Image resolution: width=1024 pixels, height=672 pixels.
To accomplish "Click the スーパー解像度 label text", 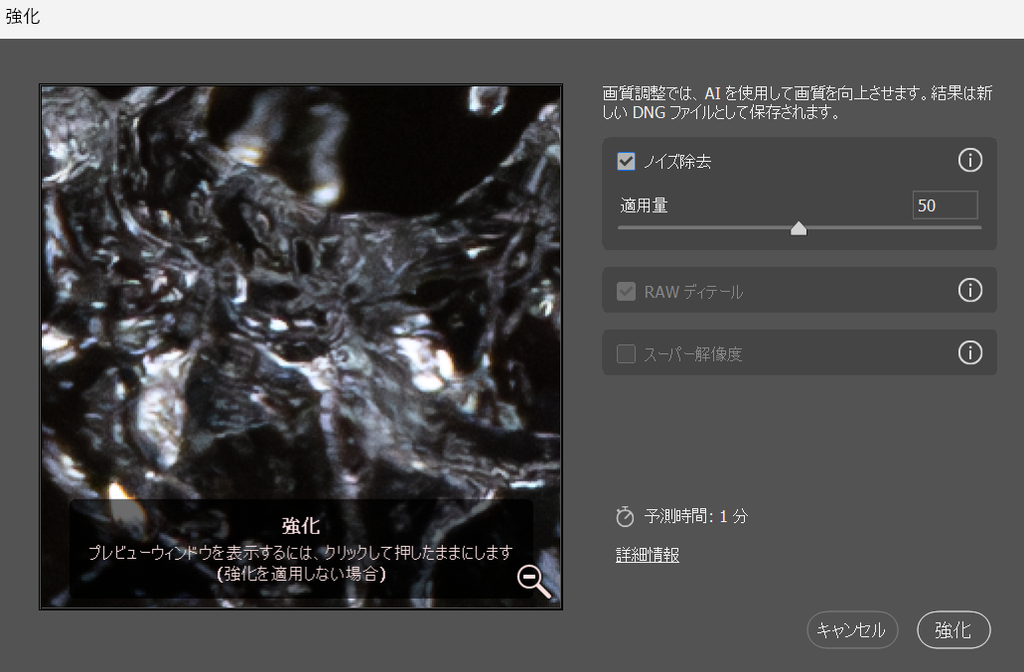I will [x=692, y=354].
